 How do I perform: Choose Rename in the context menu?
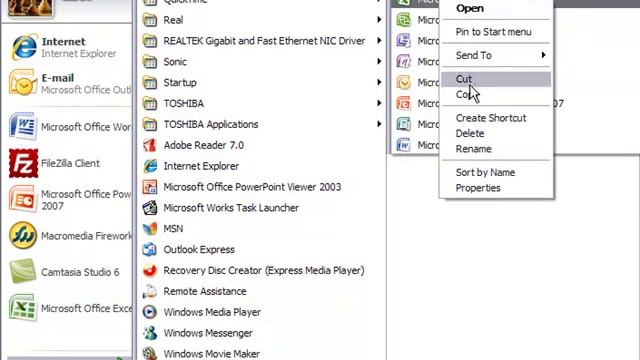[x=496, y=149]
